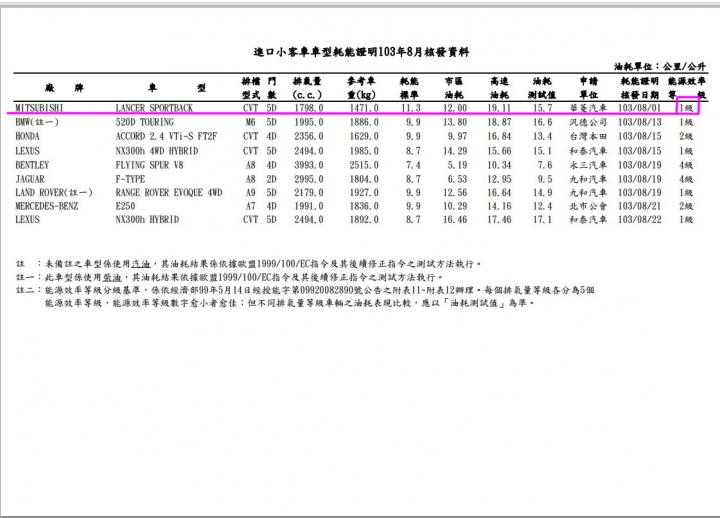Click displacement value 1995.0
Viewport: 720px width, 518px height.
(309, 122)
